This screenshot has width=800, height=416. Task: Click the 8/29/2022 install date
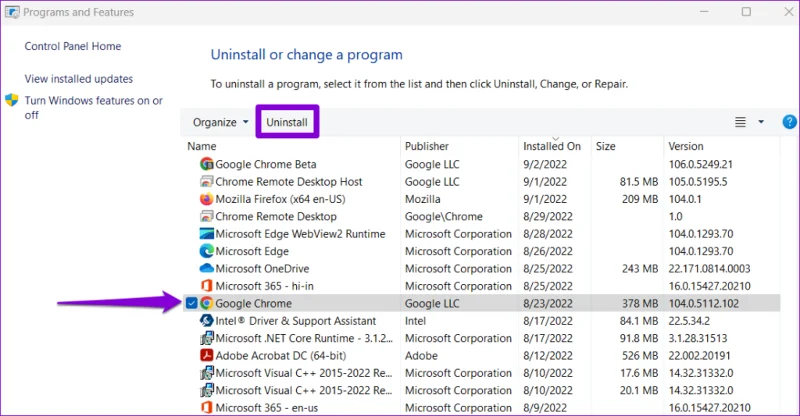point(548,216)
